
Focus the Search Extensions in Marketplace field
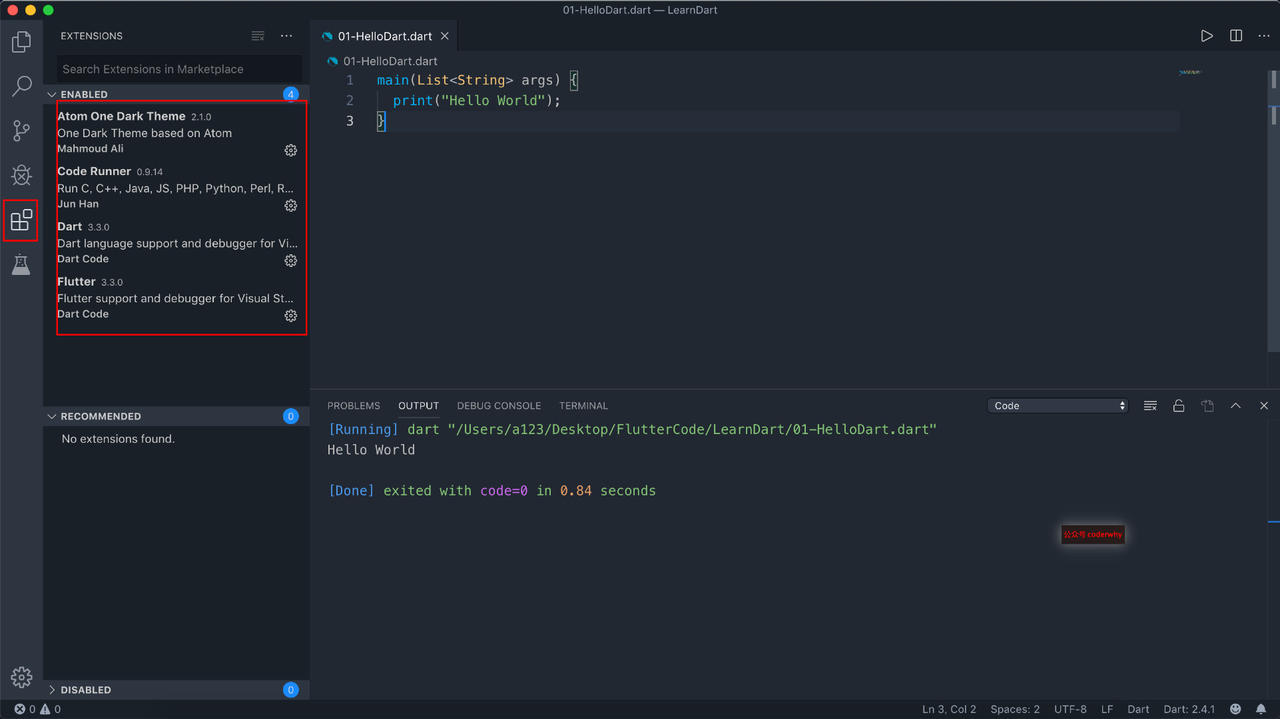pyautogui.click(x=178, y=69)
